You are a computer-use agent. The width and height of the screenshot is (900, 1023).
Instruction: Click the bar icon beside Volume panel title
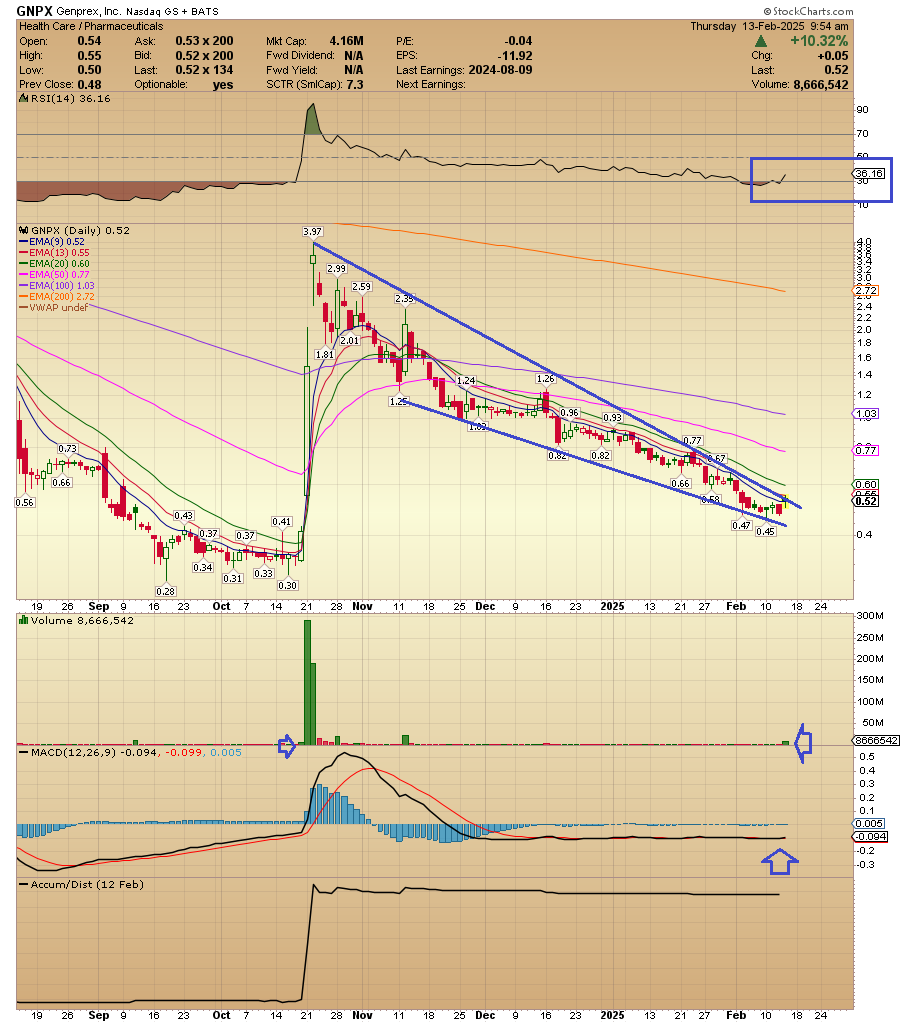click(x=23, y=620)
